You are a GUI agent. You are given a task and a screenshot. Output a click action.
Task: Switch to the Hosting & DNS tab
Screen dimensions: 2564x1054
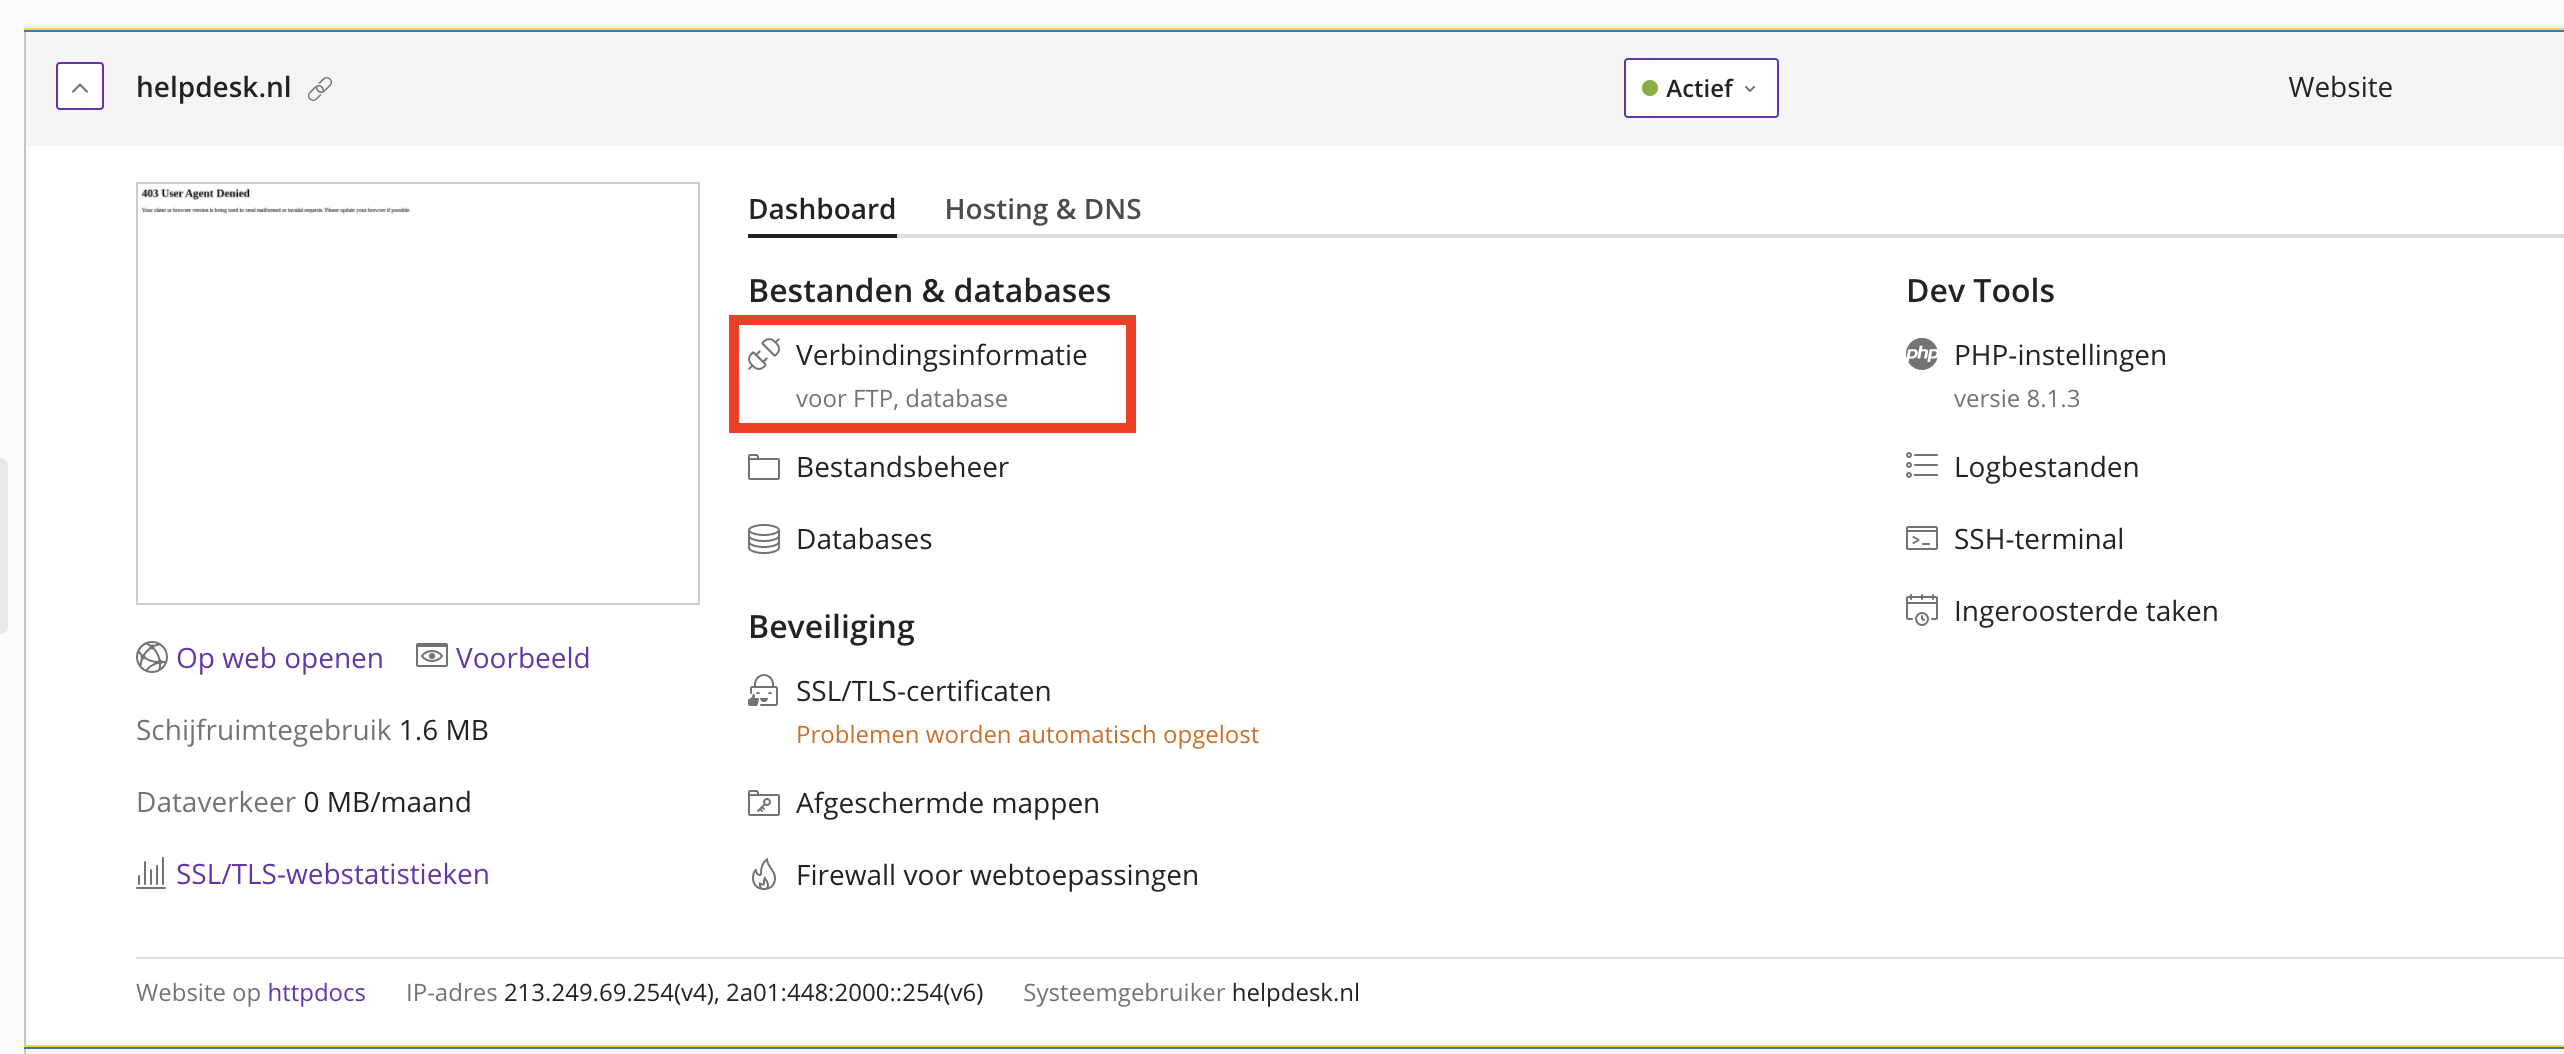click(1042, 209)
